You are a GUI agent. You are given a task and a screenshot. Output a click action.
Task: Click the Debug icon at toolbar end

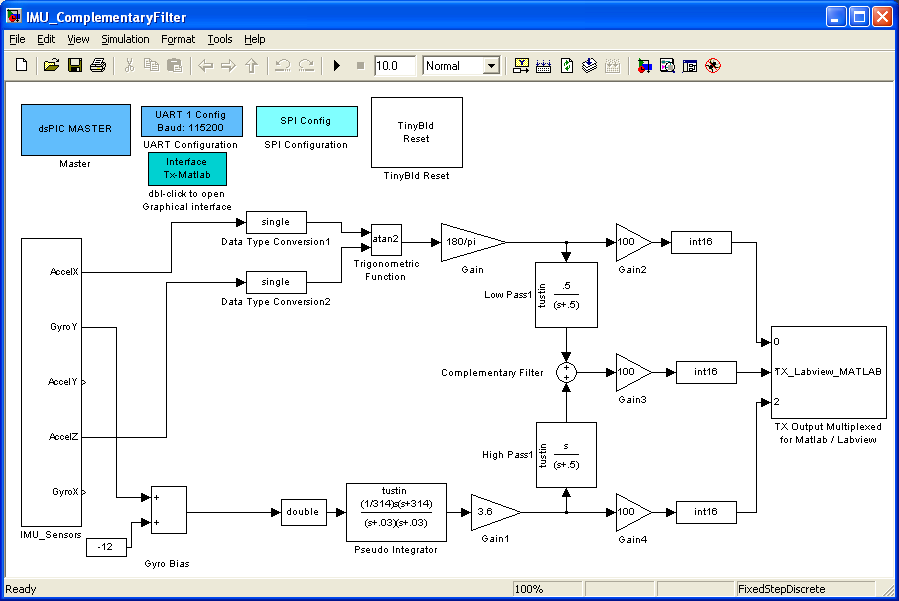[x=713, y=65]
